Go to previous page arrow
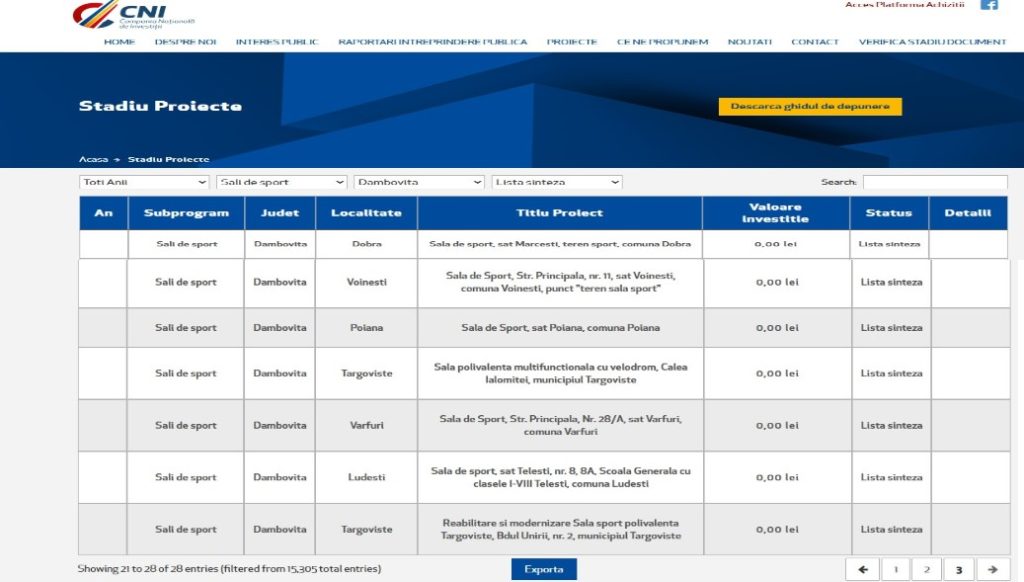 pyautogui.click(x=862, y=569)
